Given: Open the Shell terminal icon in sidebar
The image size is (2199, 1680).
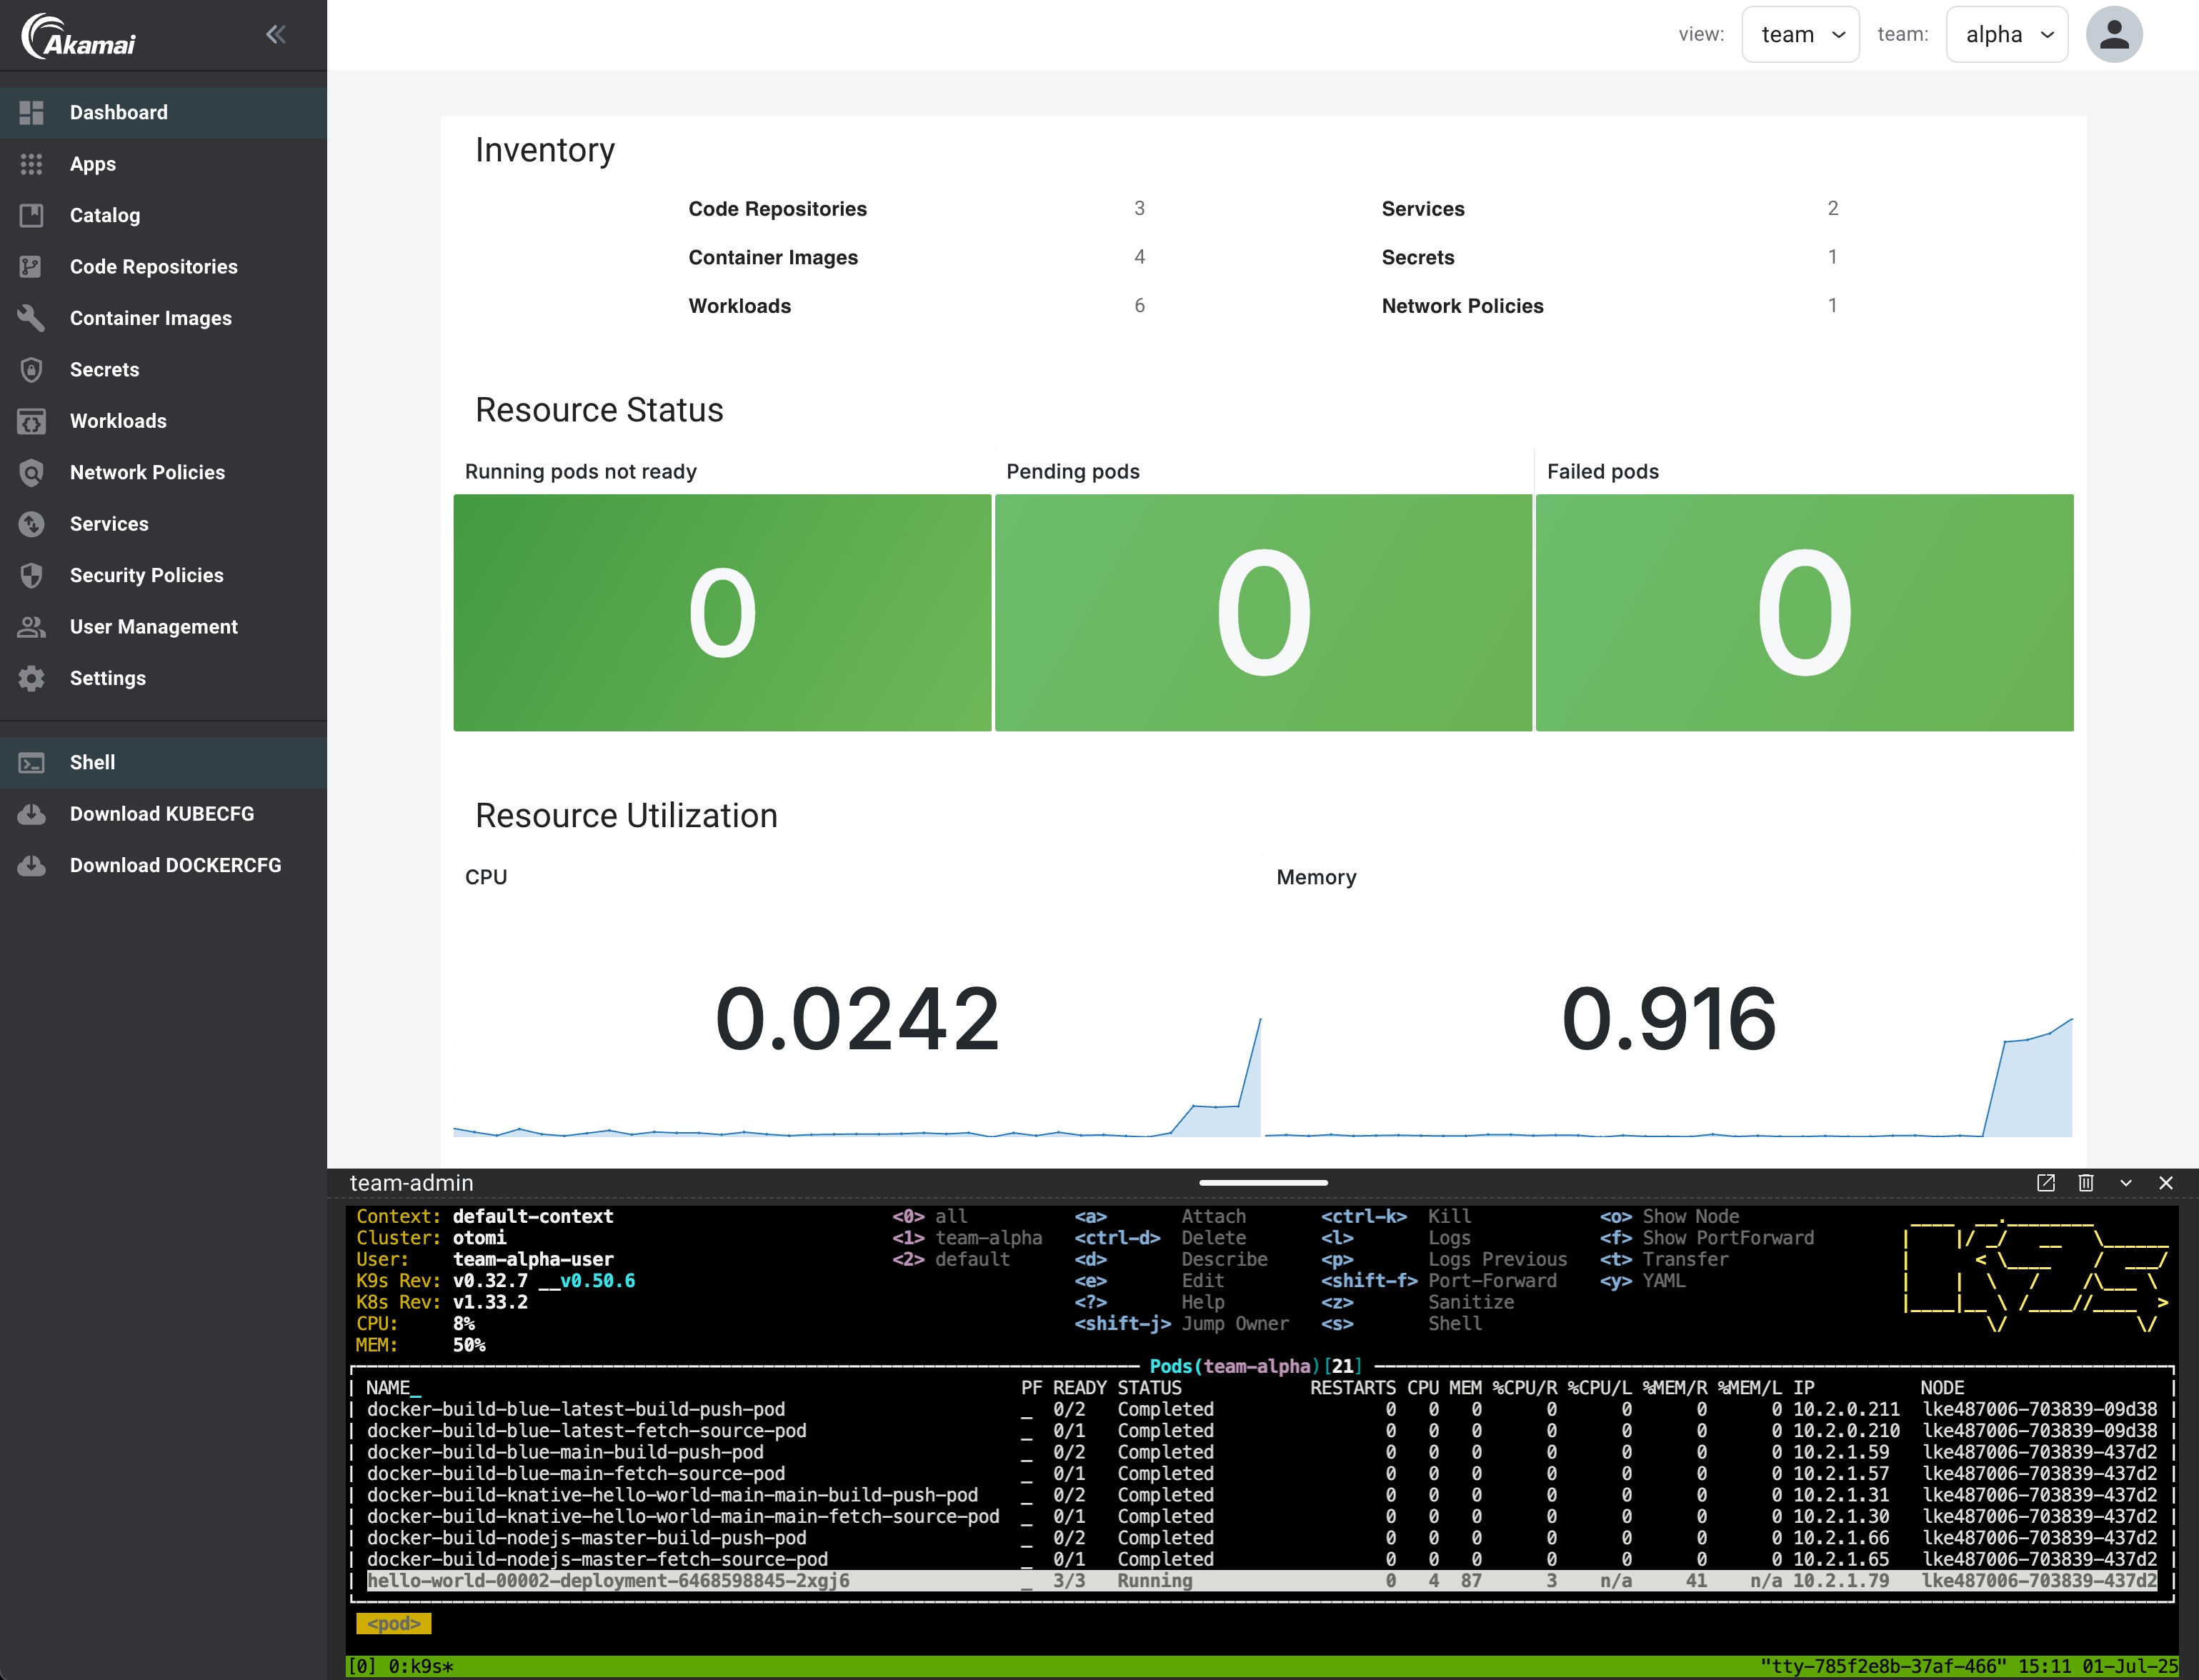Looking at the screenshot, I should 31,762.
